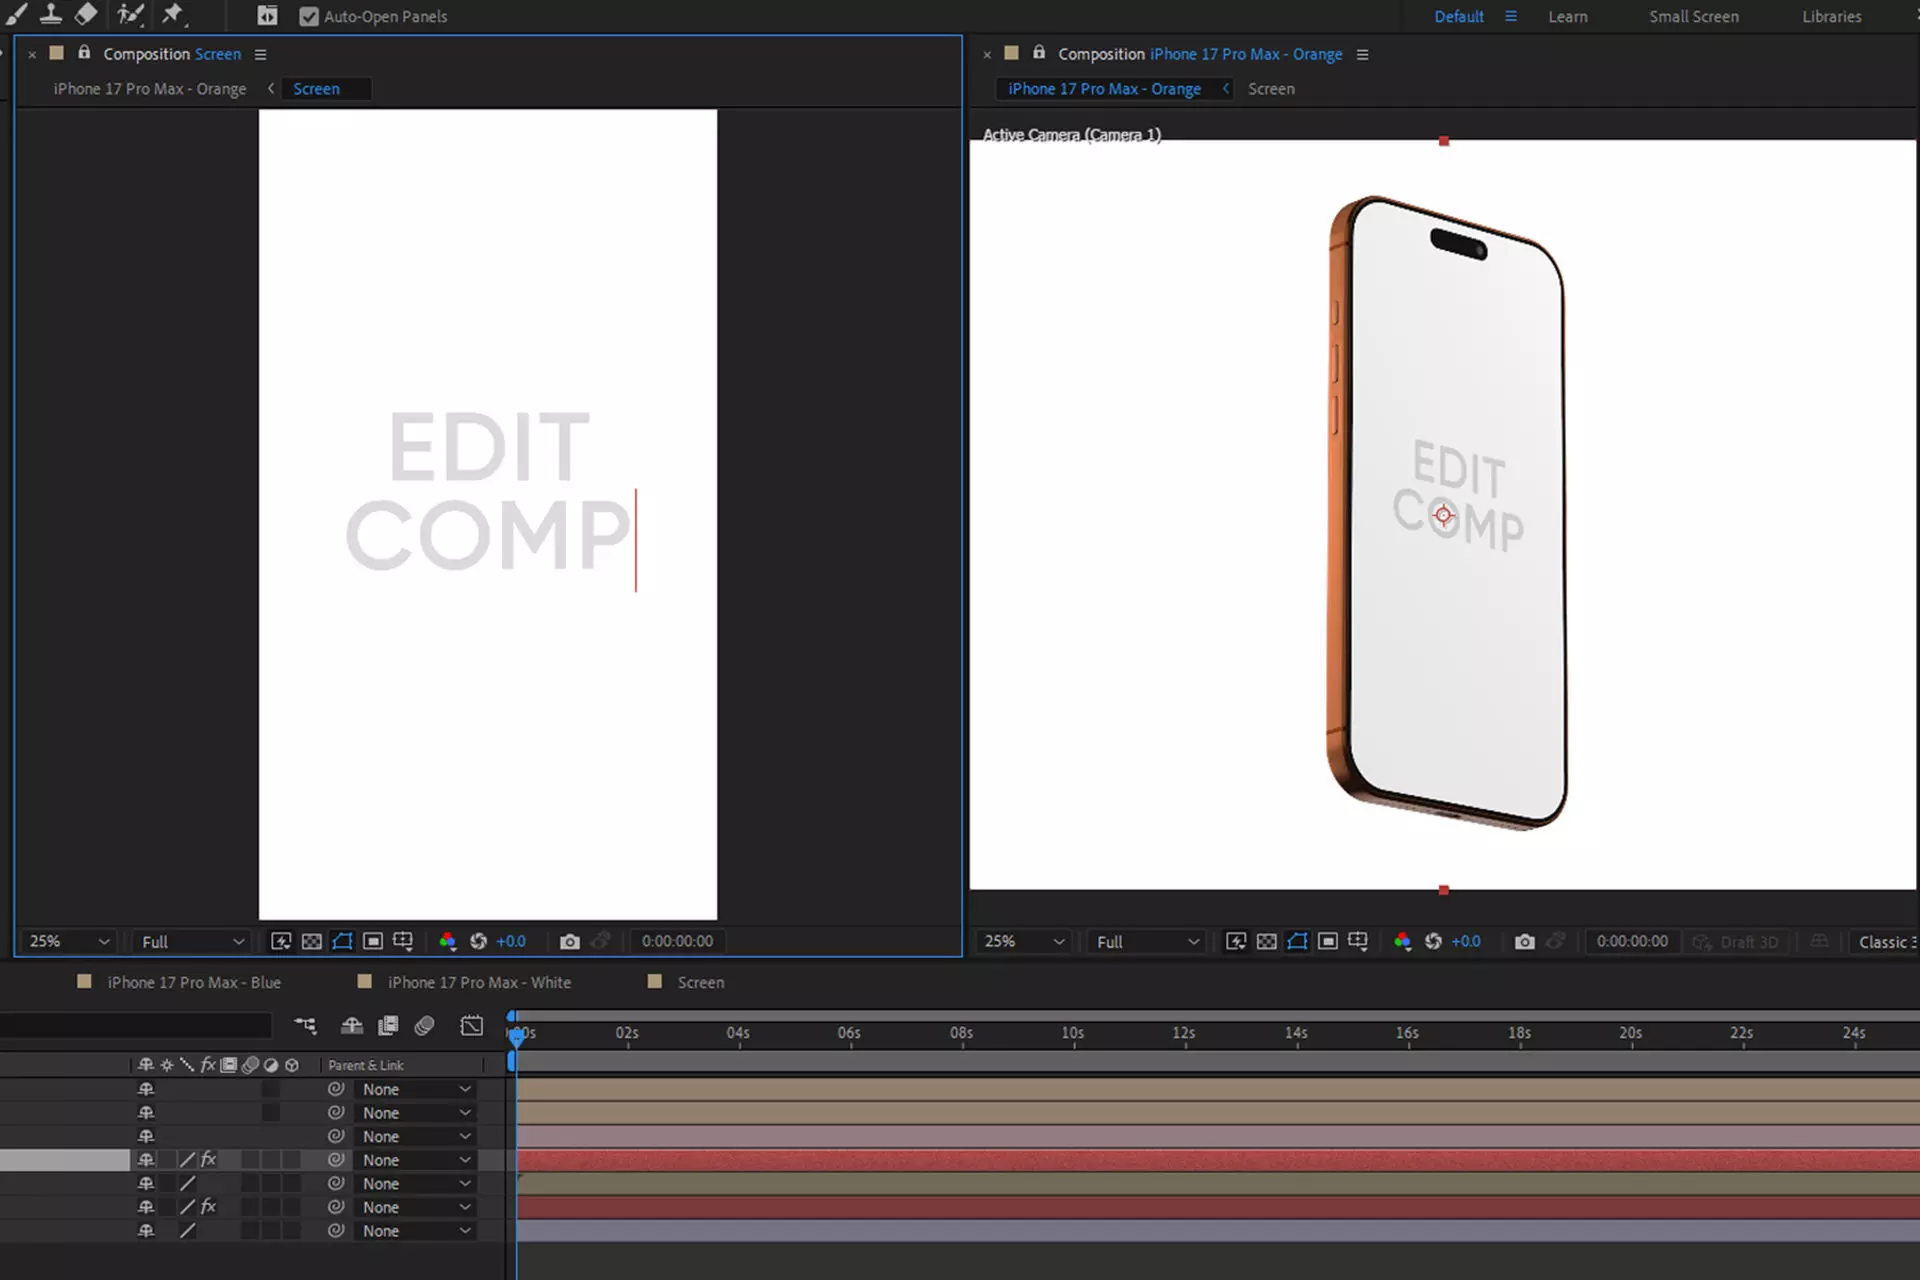Toggle the Auto-Open Panels checkbox

pos(309,16)
